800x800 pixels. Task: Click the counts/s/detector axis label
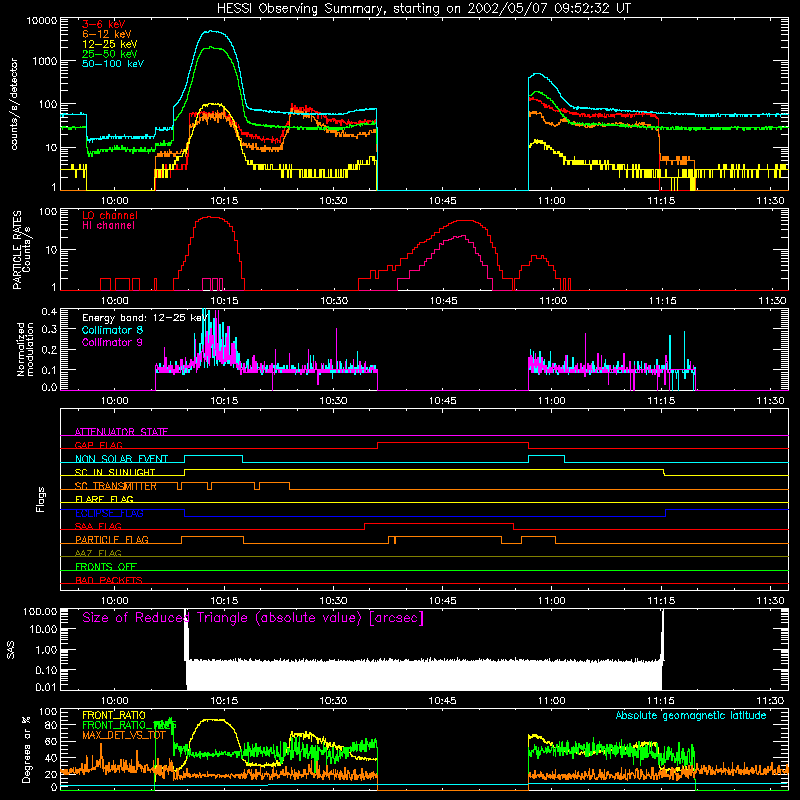[x=14, y=104]
